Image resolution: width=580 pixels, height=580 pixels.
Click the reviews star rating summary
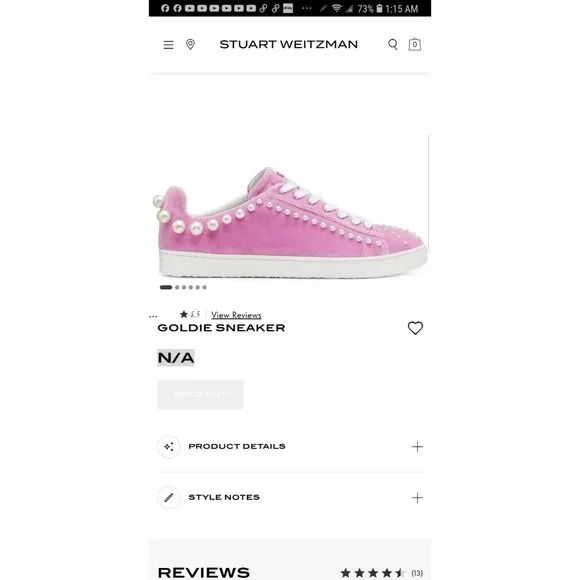click(382, 573)
